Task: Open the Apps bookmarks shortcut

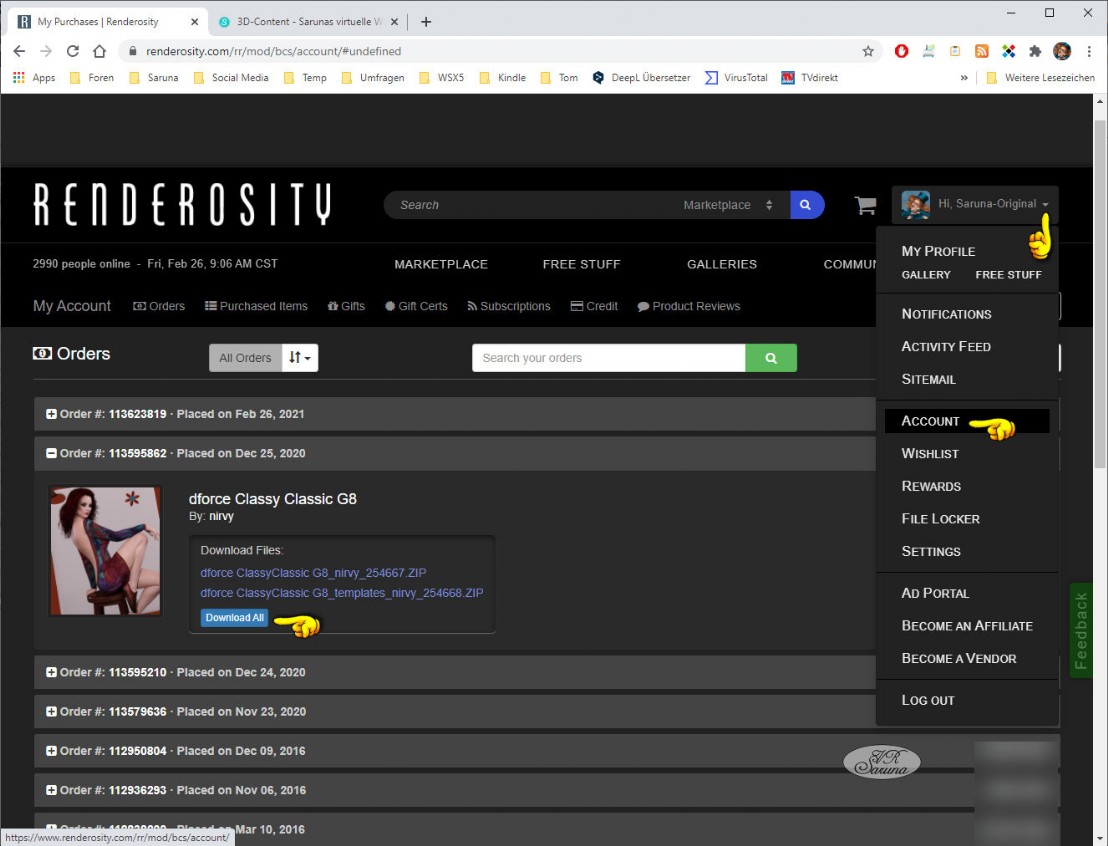Action: click(x=34, y=78)
